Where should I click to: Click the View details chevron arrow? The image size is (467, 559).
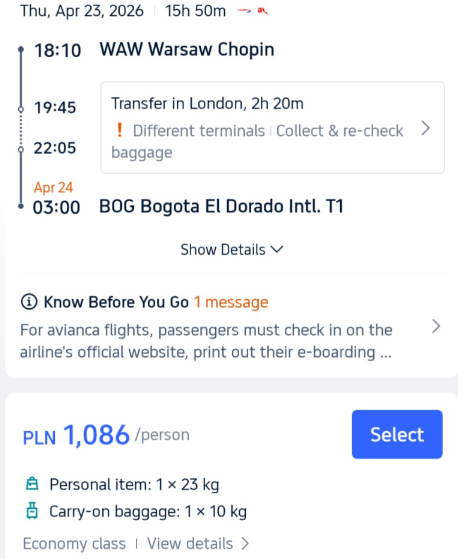tap(245, 544)
